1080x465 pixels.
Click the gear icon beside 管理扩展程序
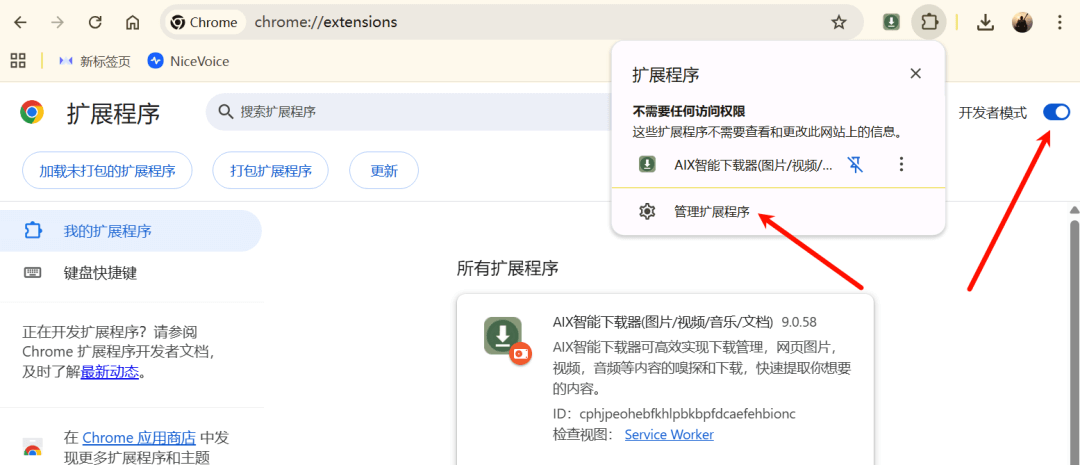647,211
